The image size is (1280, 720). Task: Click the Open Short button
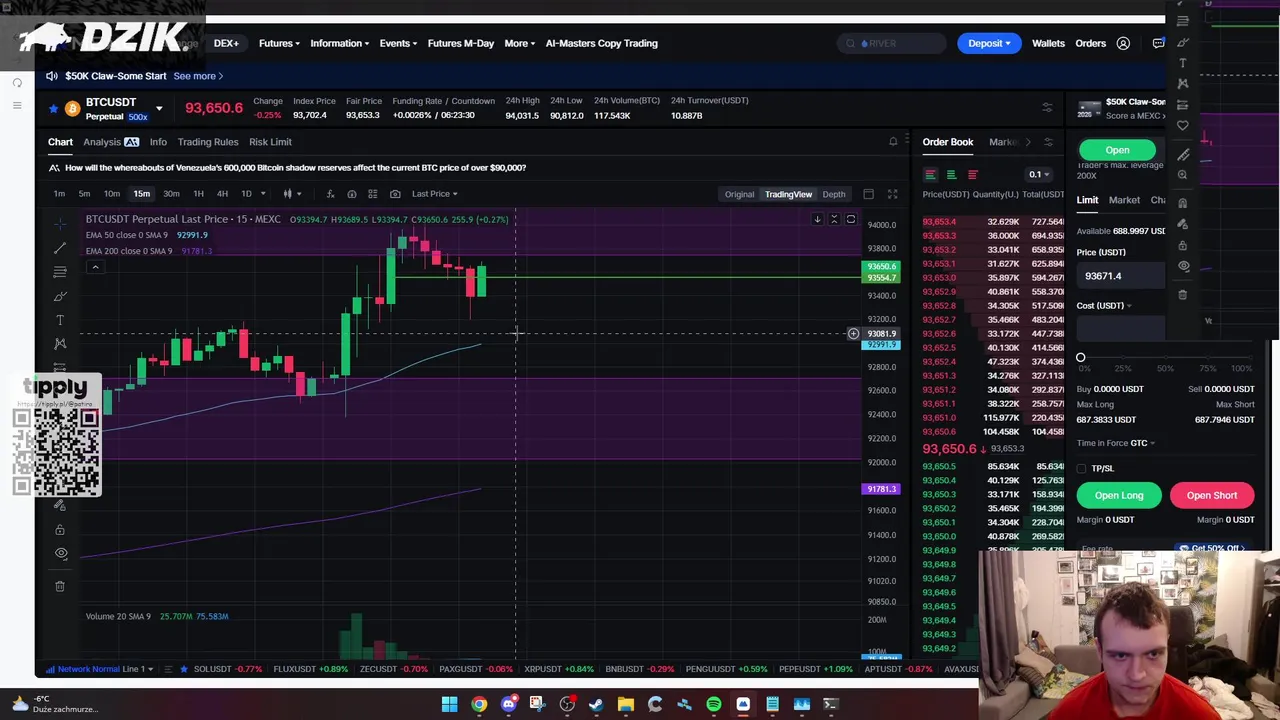coord(1212,495)
